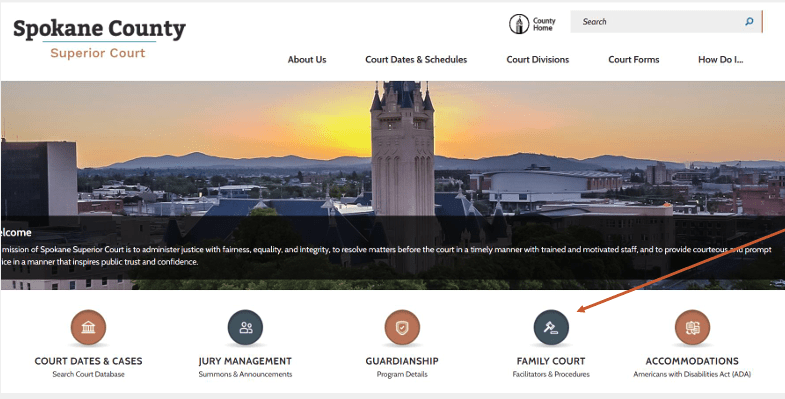
Task: Click the Court Dates & Cases courthouse icon
Action: [88, 327]
